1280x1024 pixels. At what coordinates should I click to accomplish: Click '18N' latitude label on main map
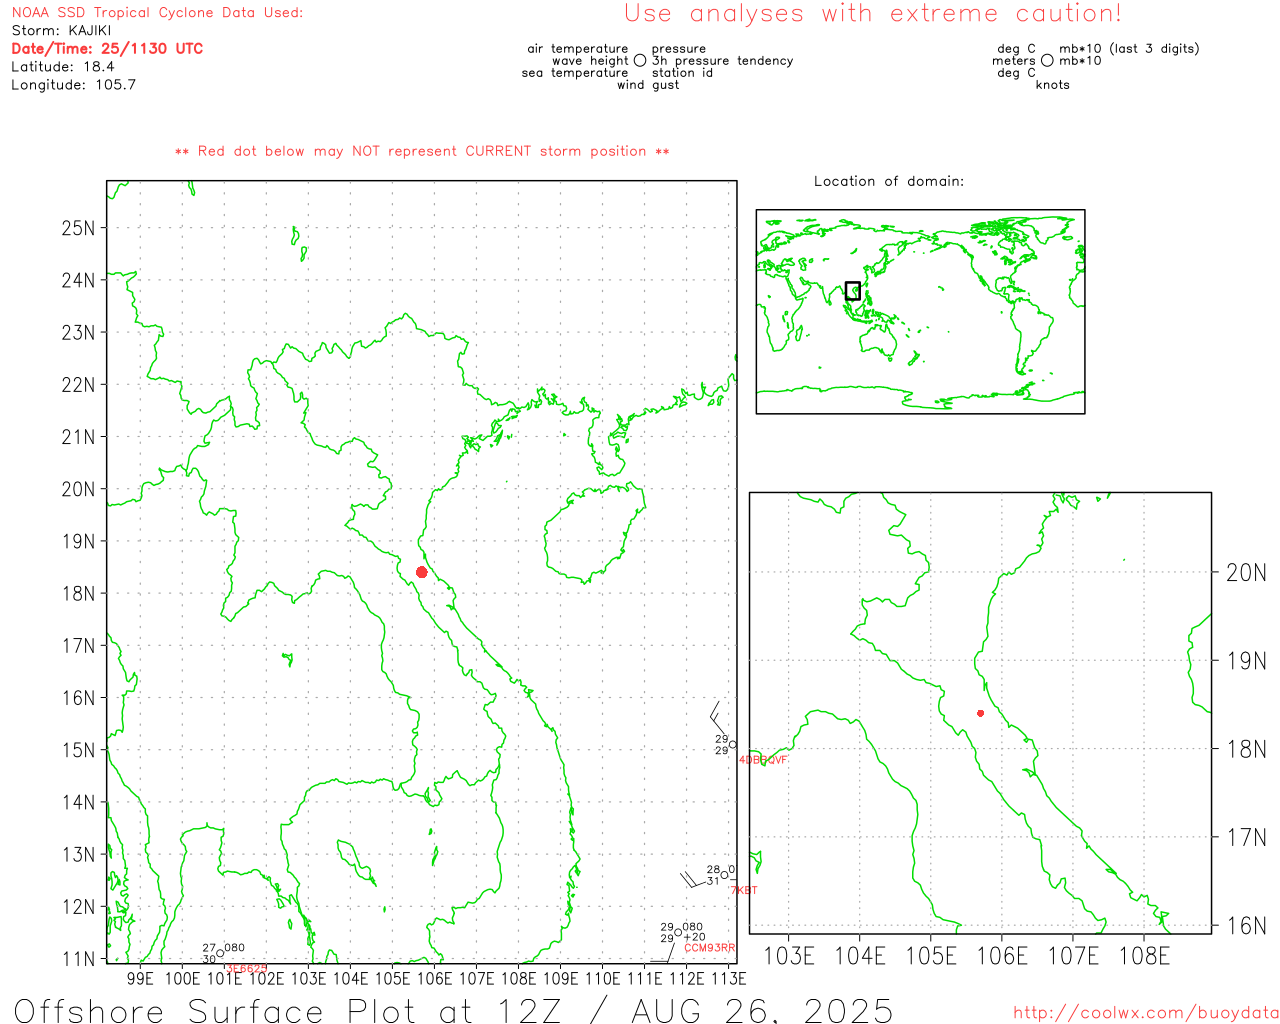(78, 594)
